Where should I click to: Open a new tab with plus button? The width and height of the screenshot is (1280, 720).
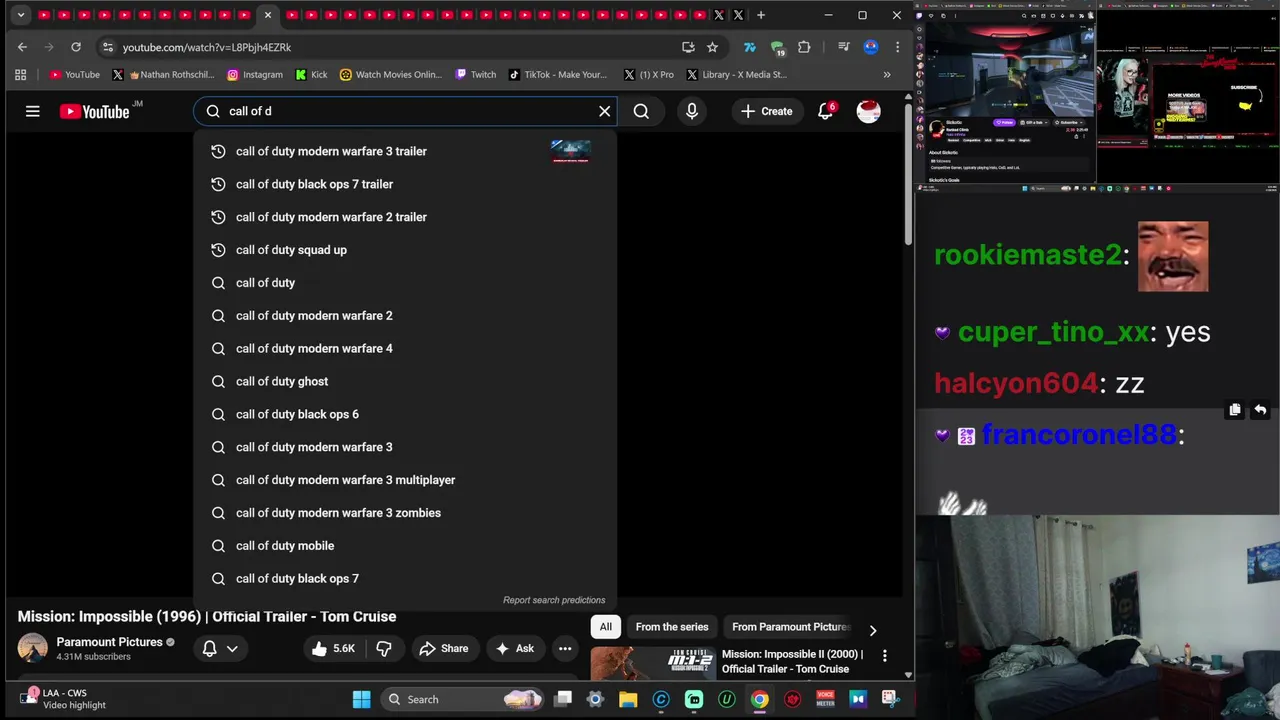tap(761, 15)
